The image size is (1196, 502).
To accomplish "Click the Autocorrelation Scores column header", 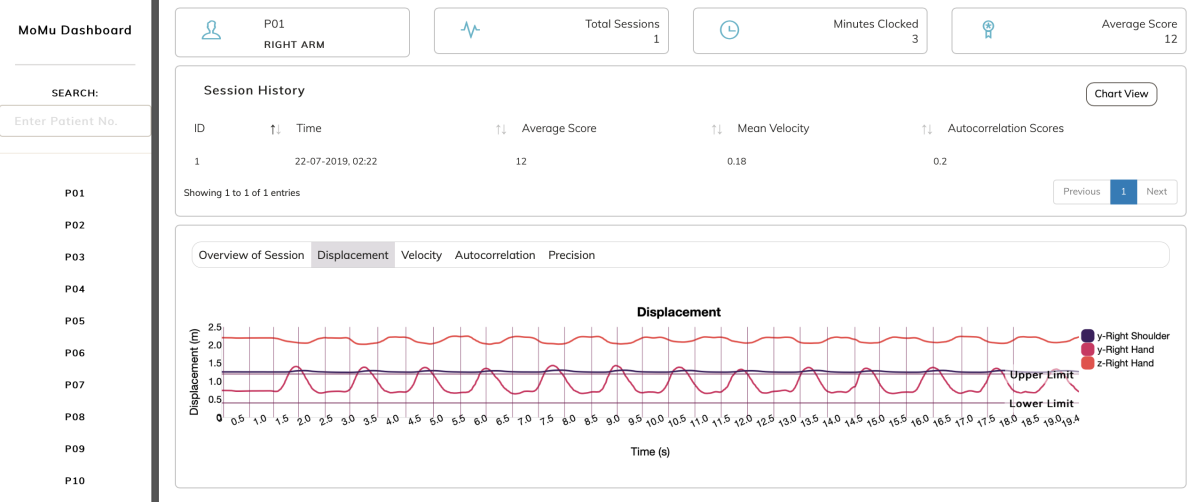I will 1005,129.
